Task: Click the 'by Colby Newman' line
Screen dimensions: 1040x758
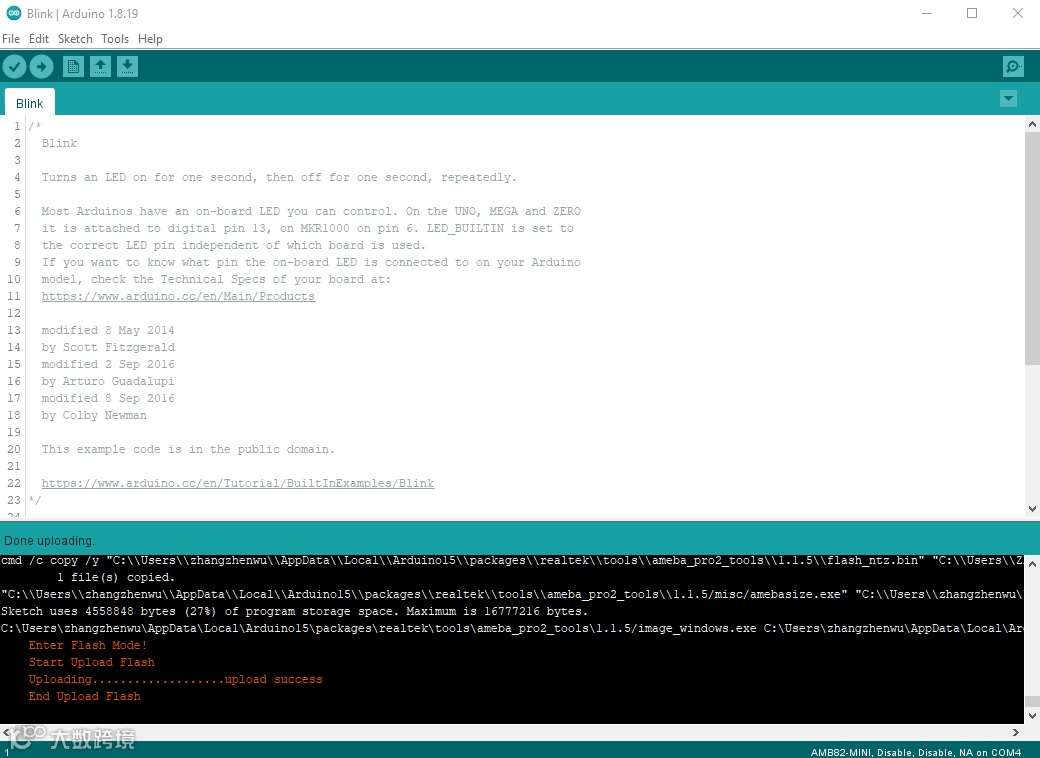Action: 94,415
